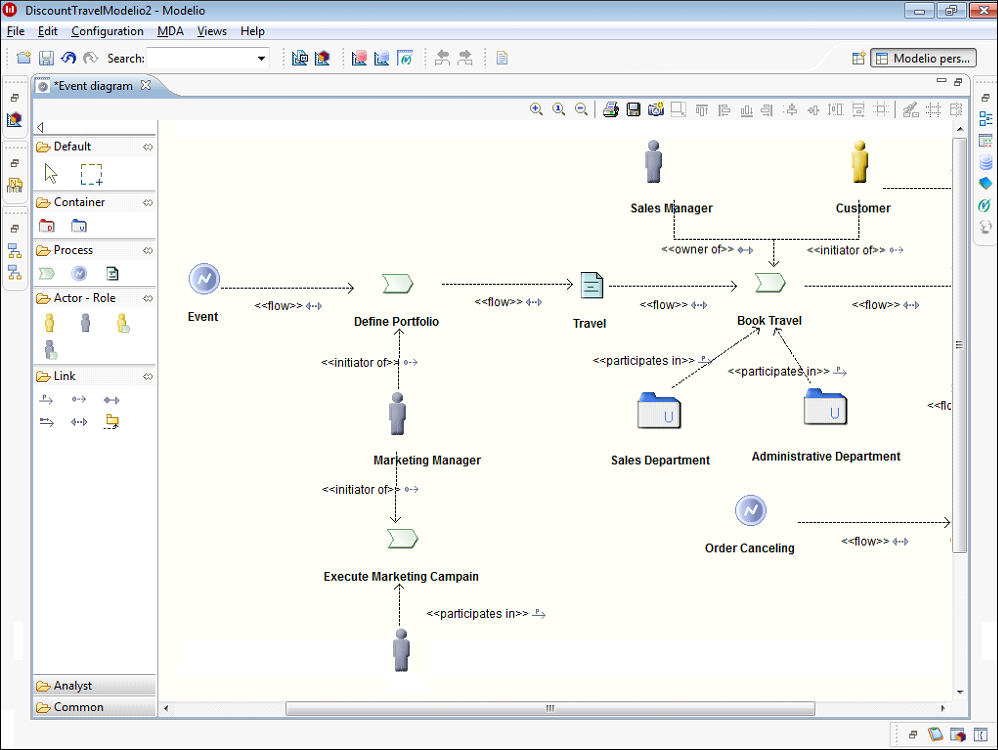Select the "<<owner of>>" link label
Screen dimensions: 998x750
pos(698,250)
